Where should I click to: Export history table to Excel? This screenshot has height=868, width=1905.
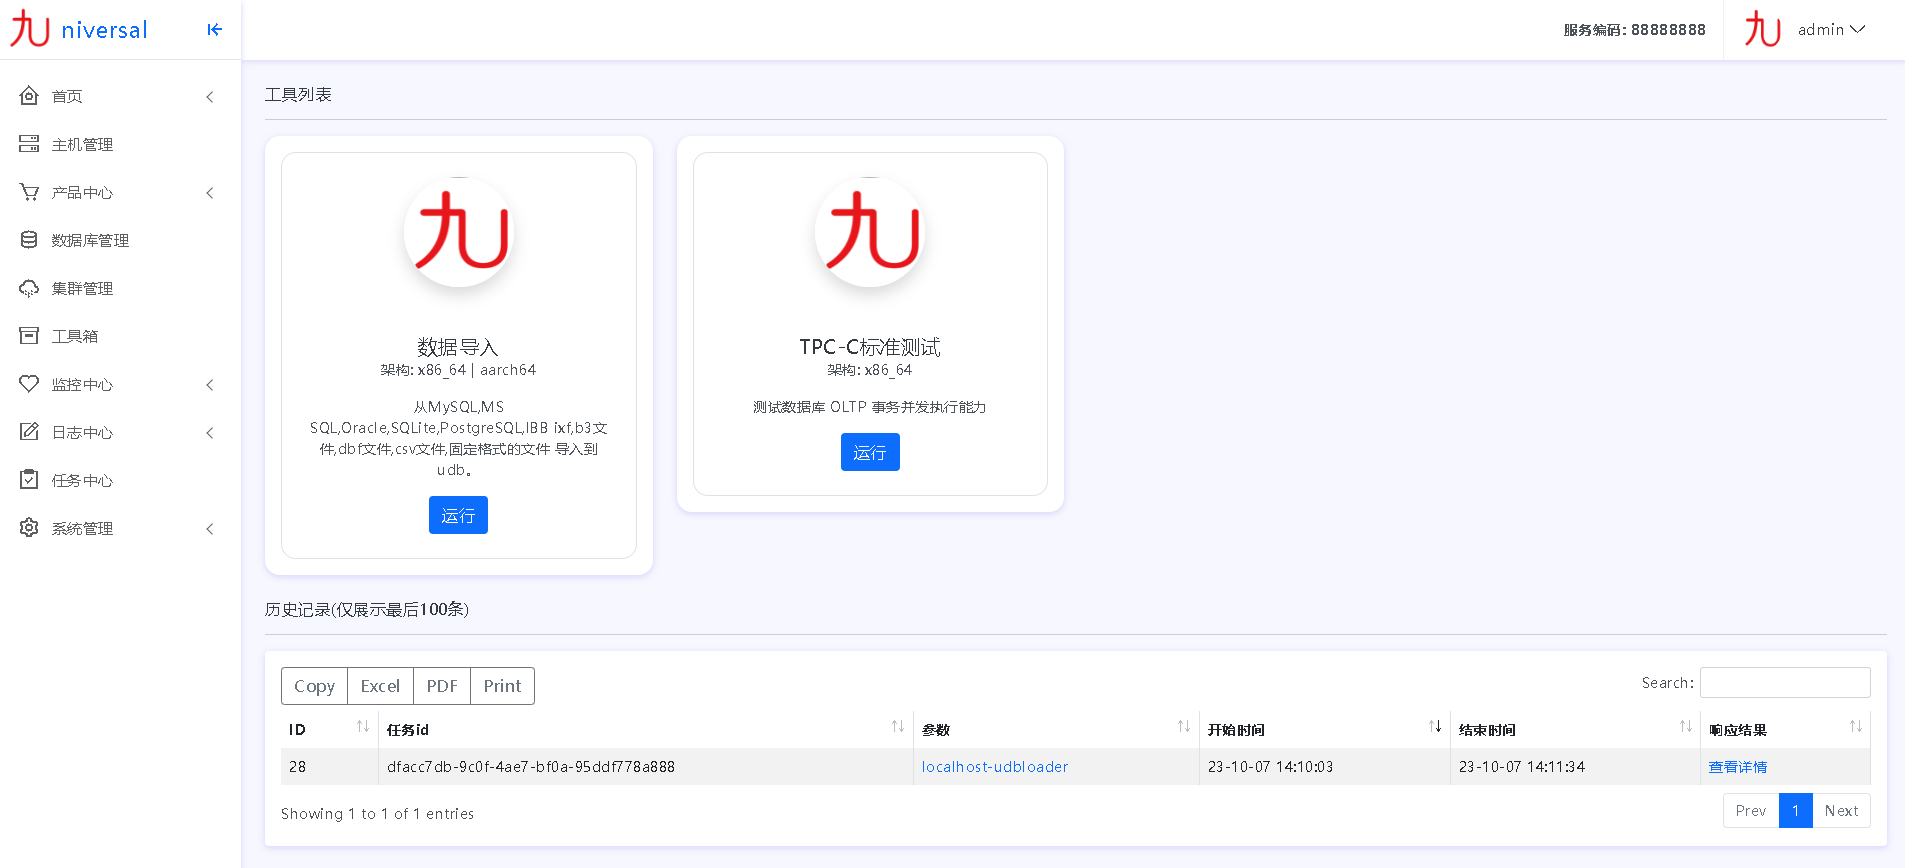click(x=380, y=686)
